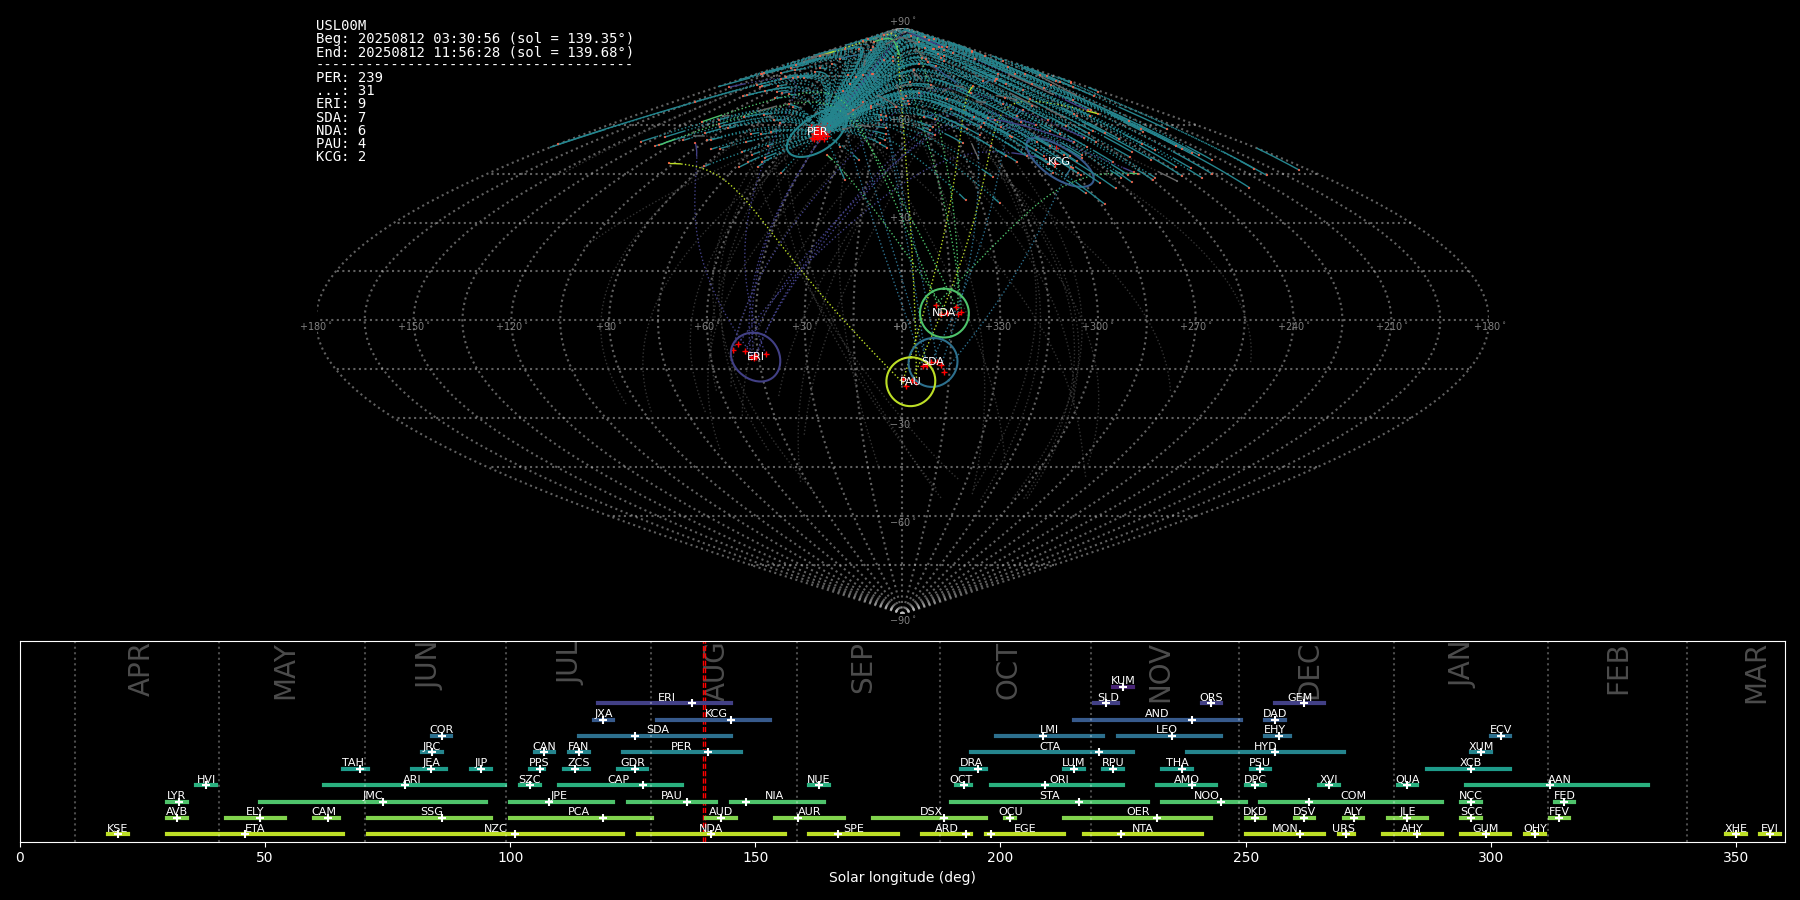This screenshot has height=900, width=1800.
Task: Click the 'PER: 239' legend count
Action: tap(349, 78)
